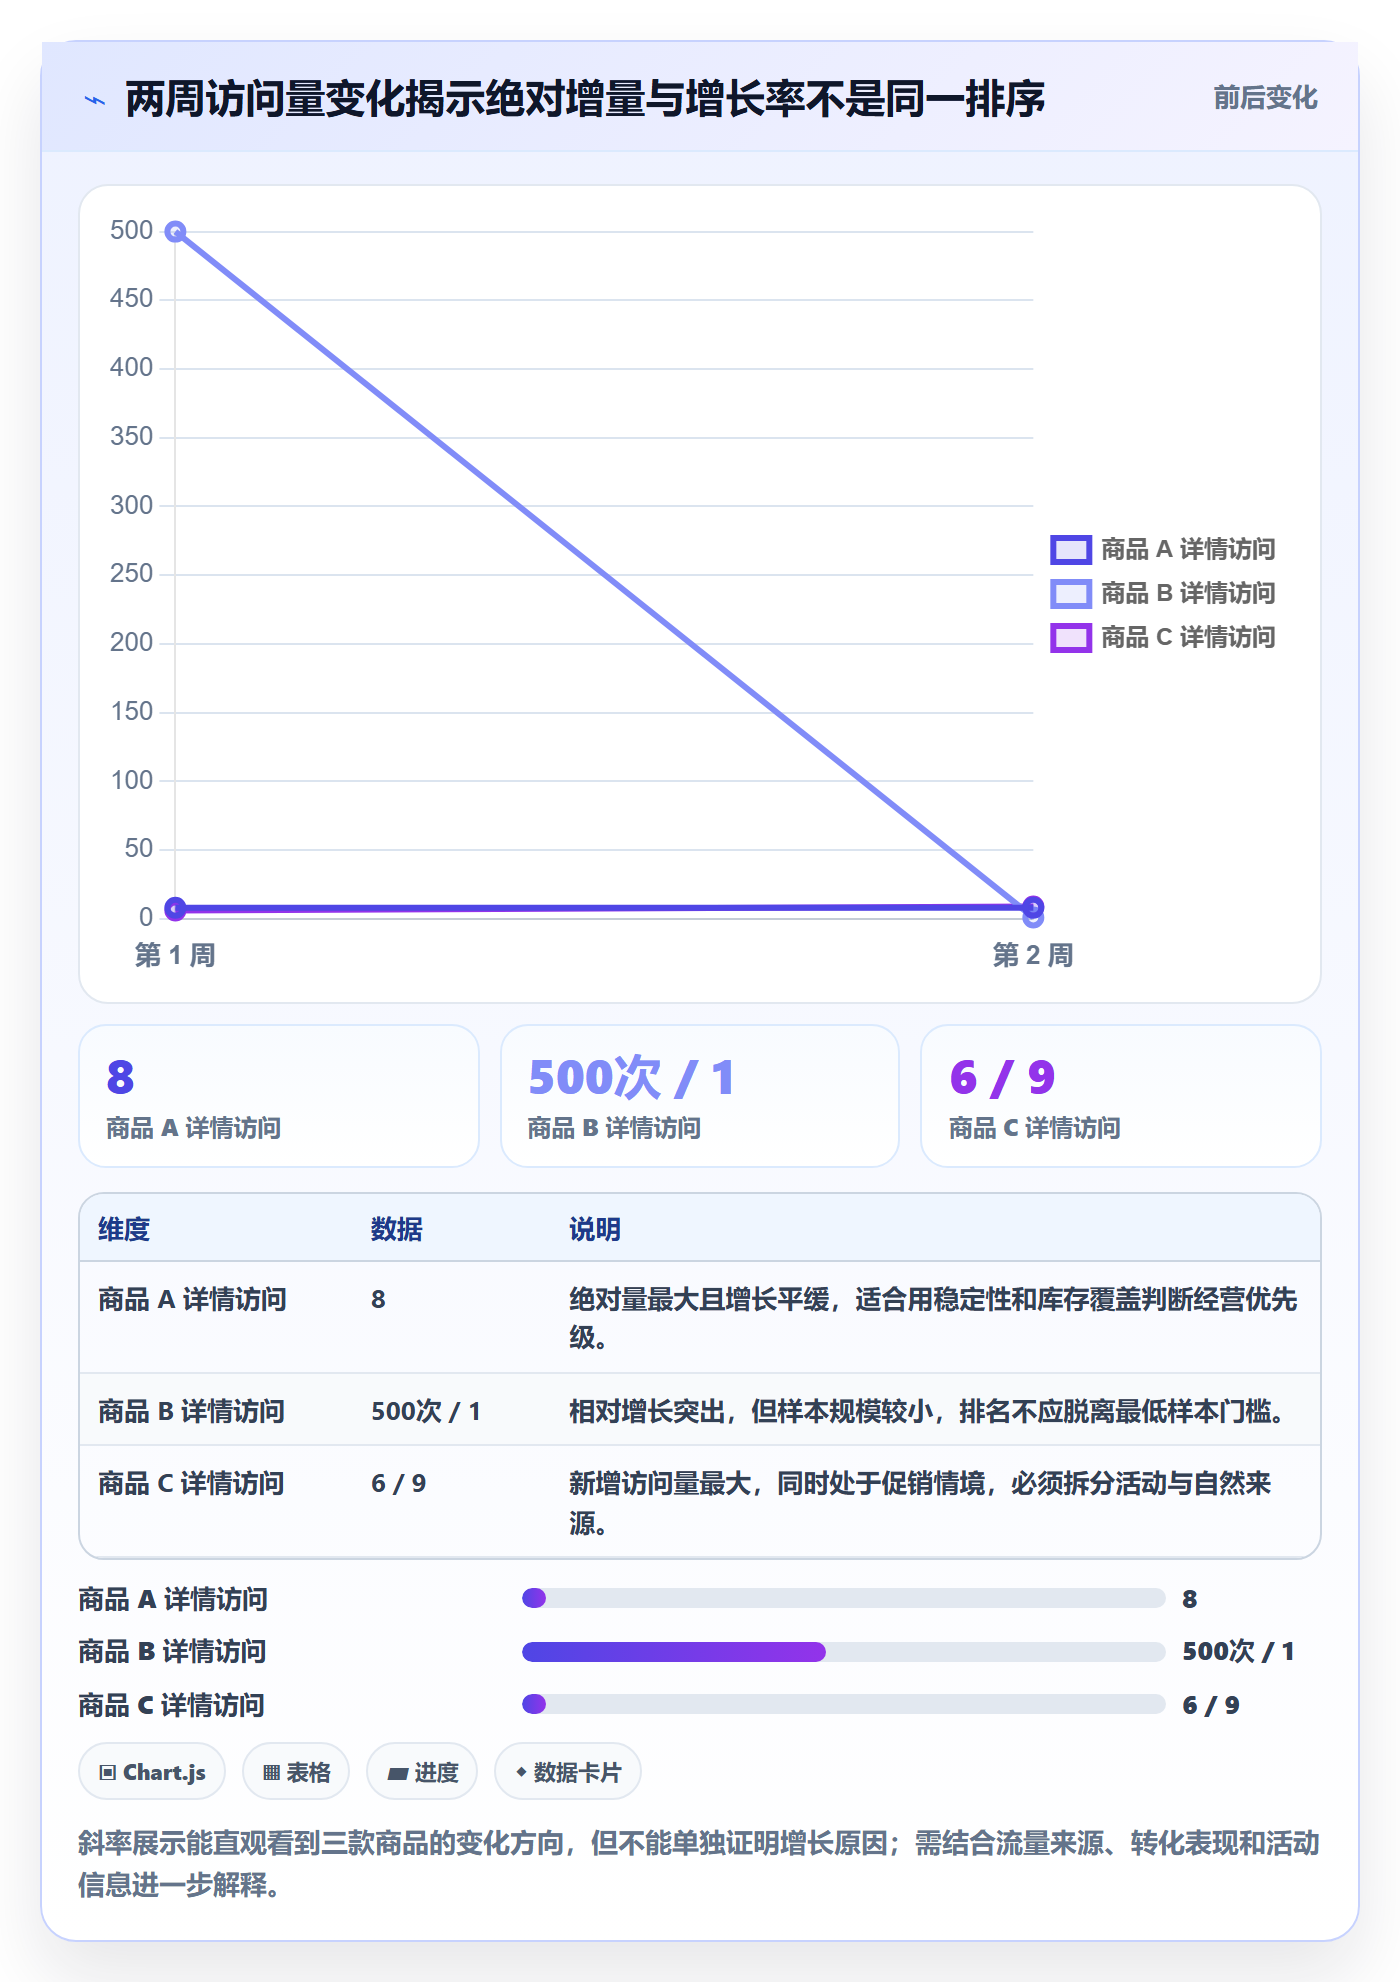This screenshot has width=1400, height=1982.
Task: Click the 商品 C 详情访问 progress bar
Action: point(844,1704)
